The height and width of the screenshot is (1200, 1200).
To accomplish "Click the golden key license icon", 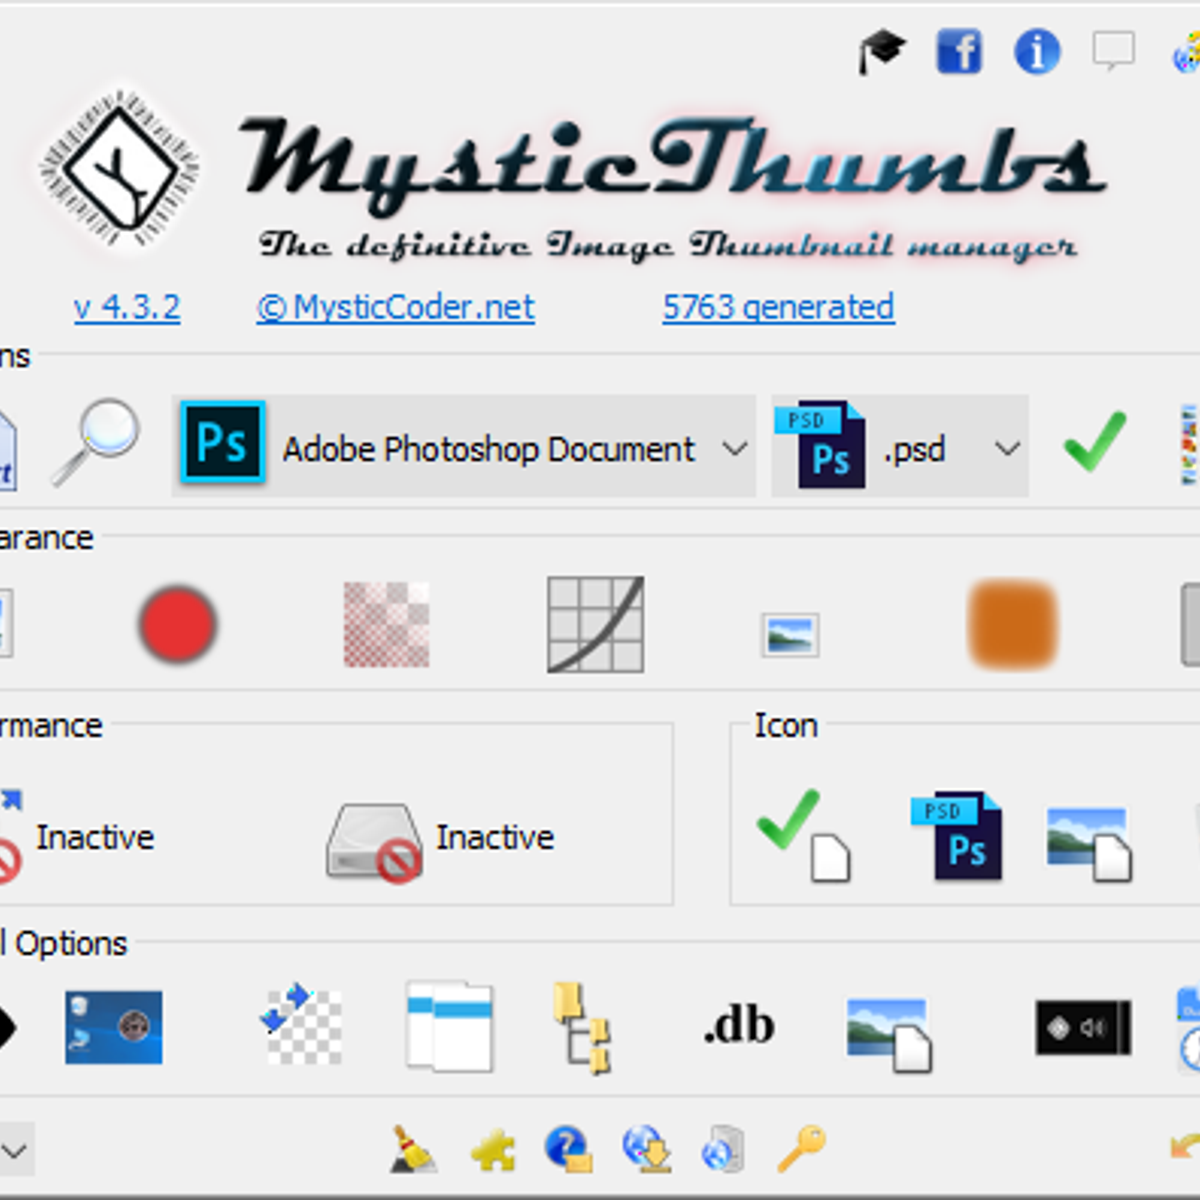I will [802, 1148].
